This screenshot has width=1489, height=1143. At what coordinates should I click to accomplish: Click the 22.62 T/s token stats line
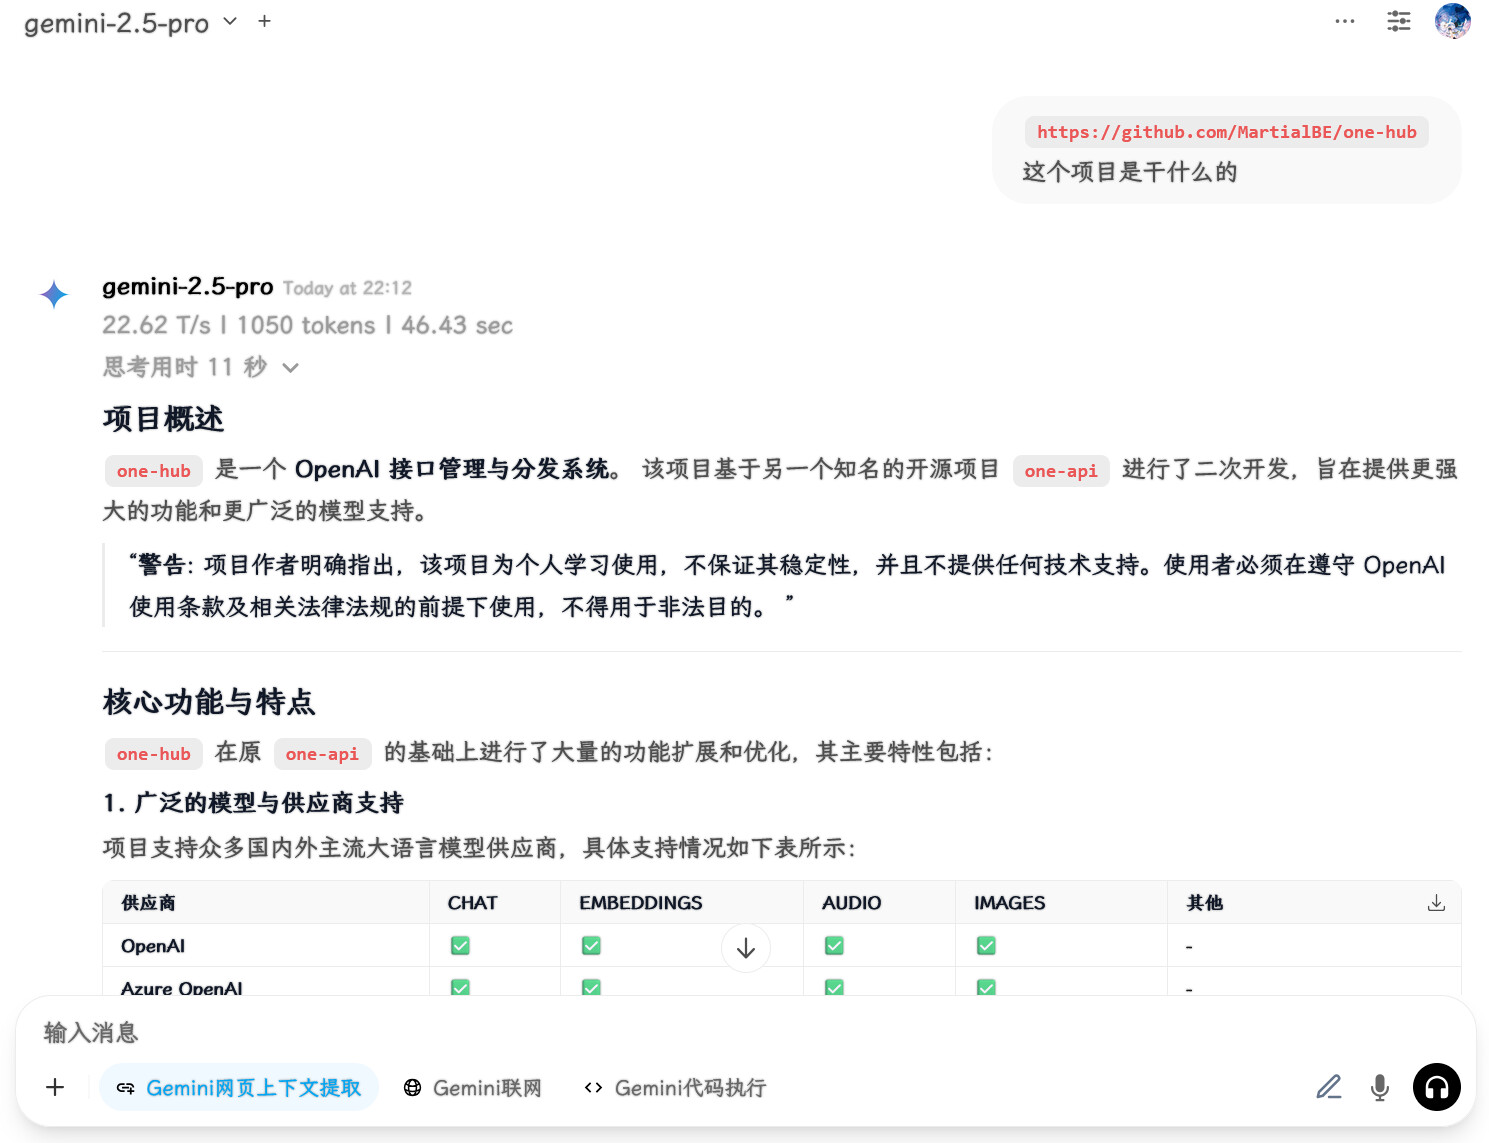307,325
